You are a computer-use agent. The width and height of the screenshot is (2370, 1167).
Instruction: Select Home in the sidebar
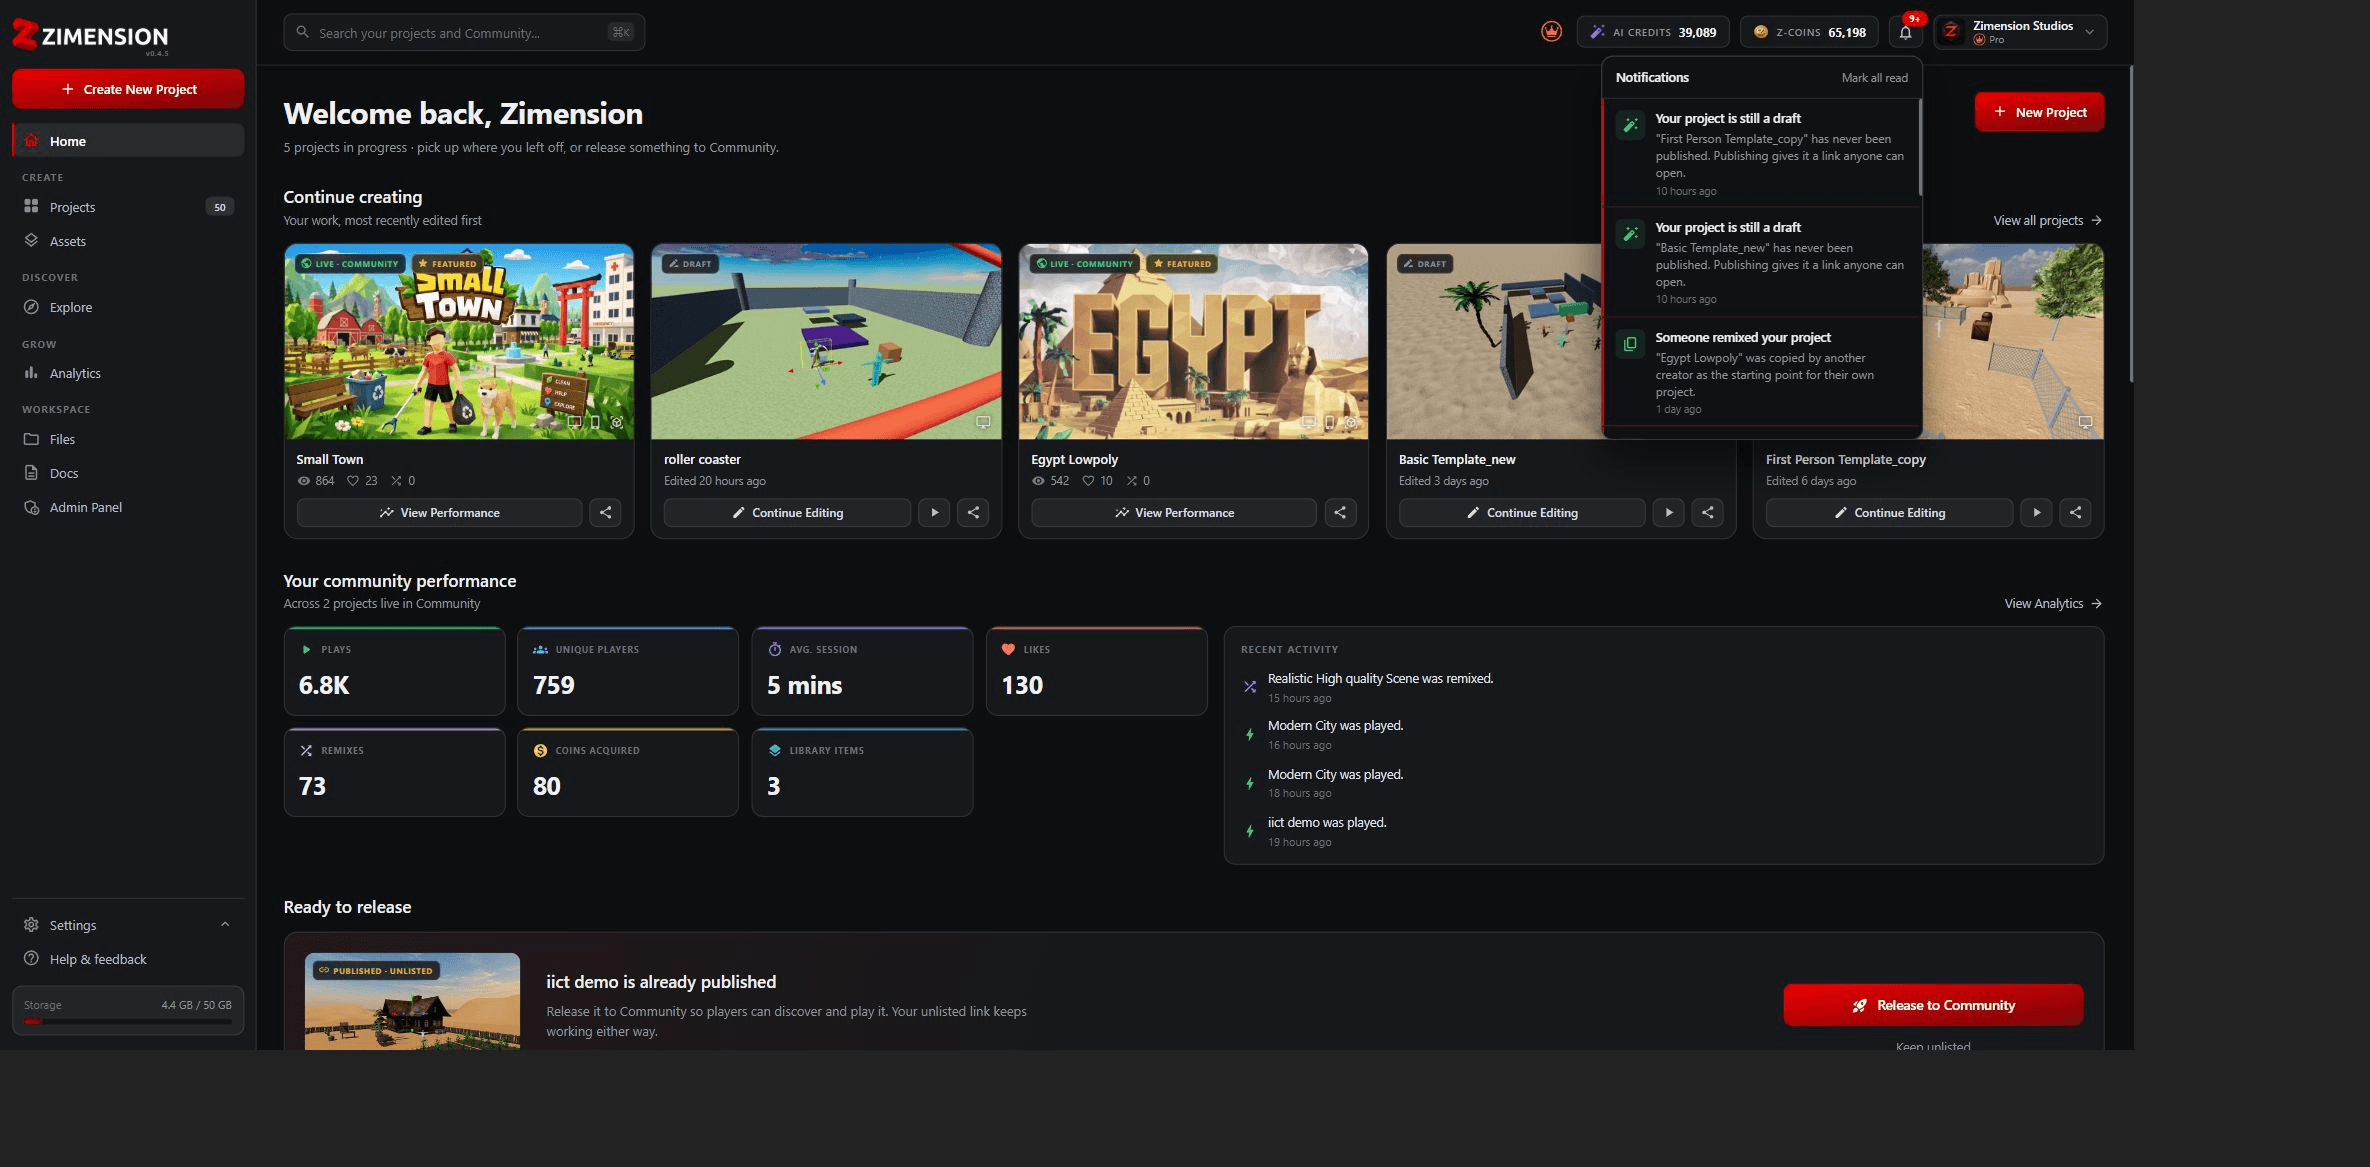(128, 141)
